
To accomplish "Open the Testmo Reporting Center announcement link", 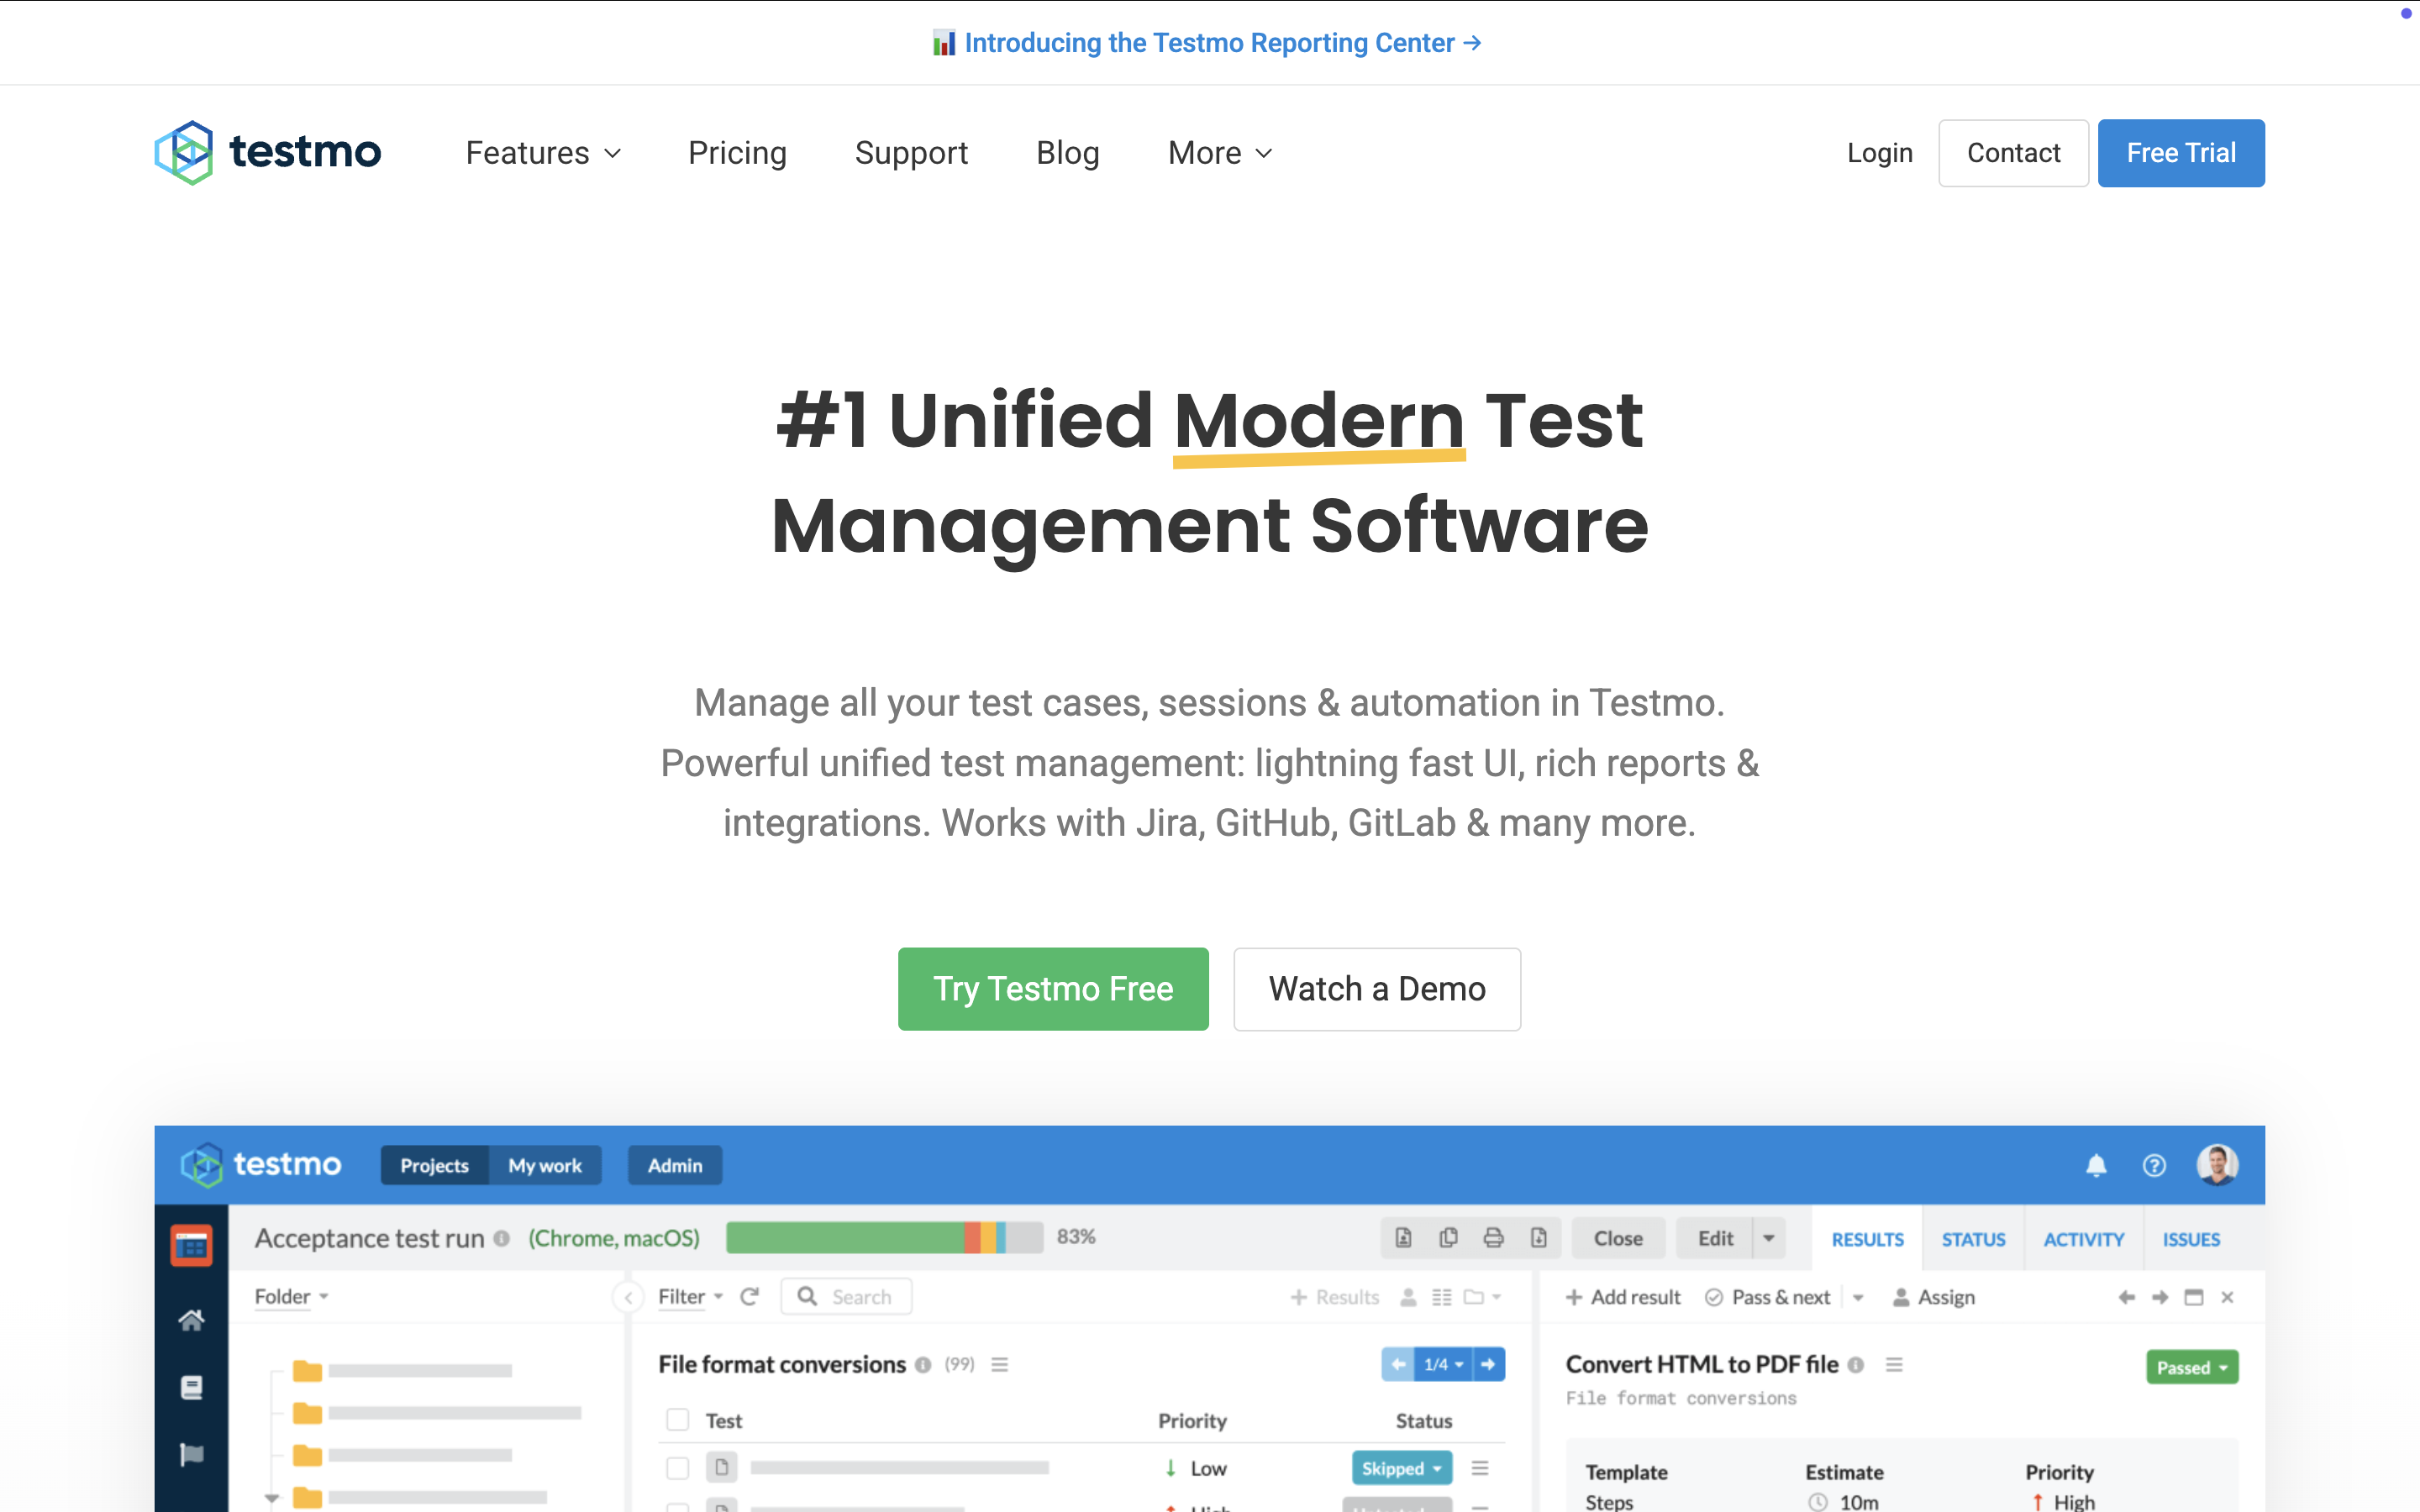I will tap(1210, 43).
